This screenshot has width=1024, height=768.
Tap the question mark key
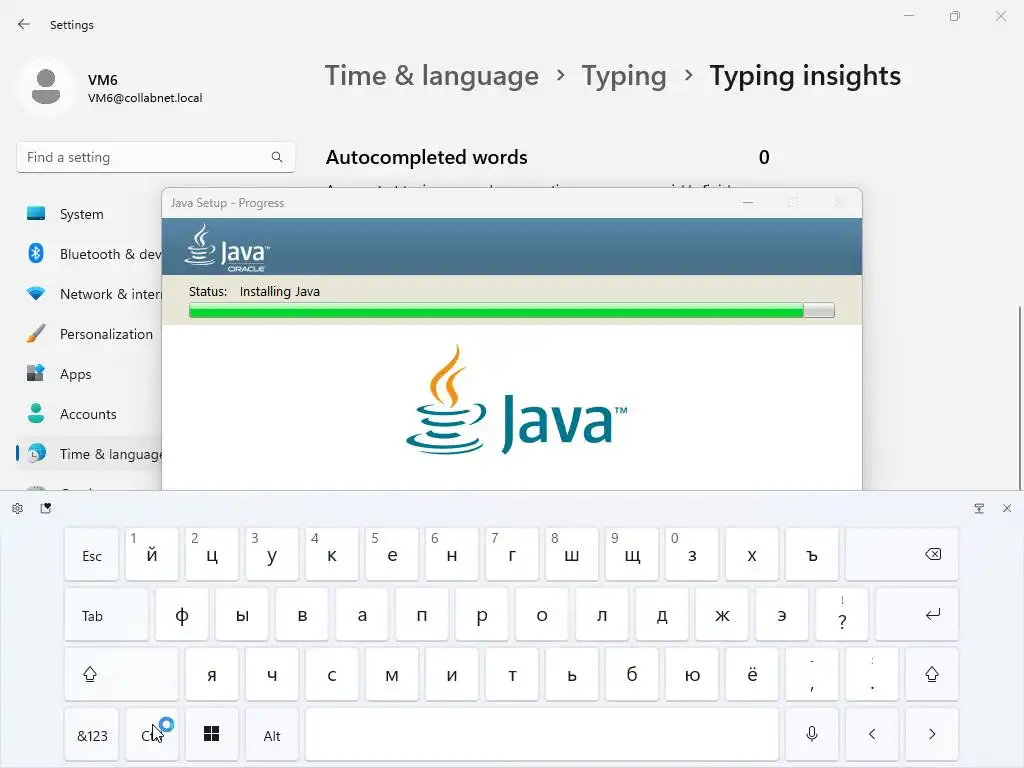842,615
